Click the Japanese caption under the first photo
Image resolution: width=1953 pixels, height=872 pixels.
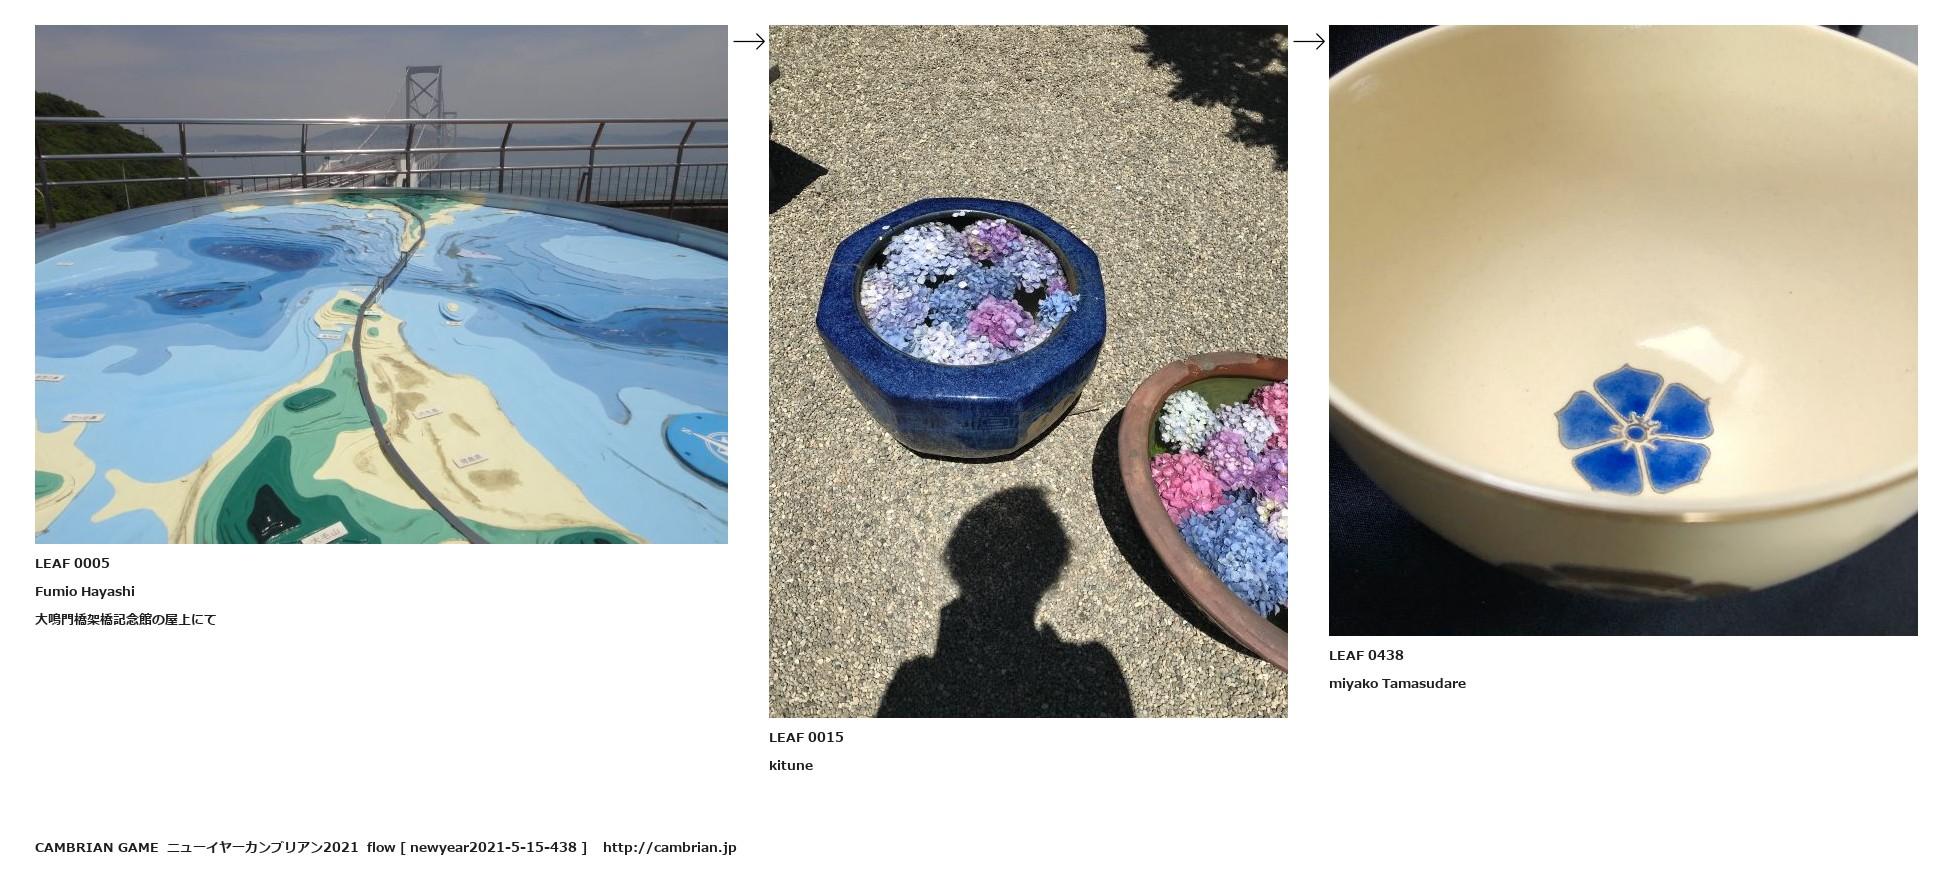pos(126,619)
